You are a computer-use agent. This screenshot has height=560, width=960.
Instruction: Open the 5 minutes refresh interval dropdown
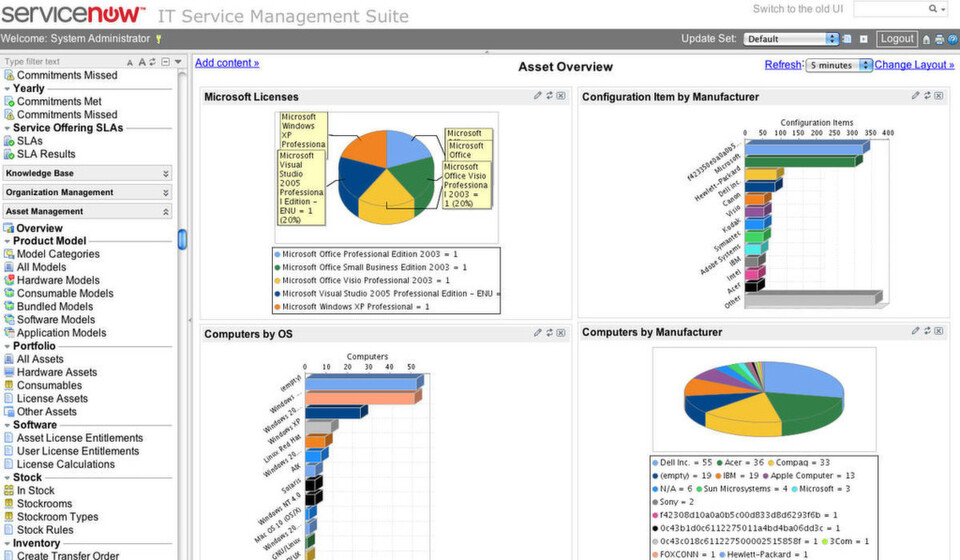click(x=839, y=65)
